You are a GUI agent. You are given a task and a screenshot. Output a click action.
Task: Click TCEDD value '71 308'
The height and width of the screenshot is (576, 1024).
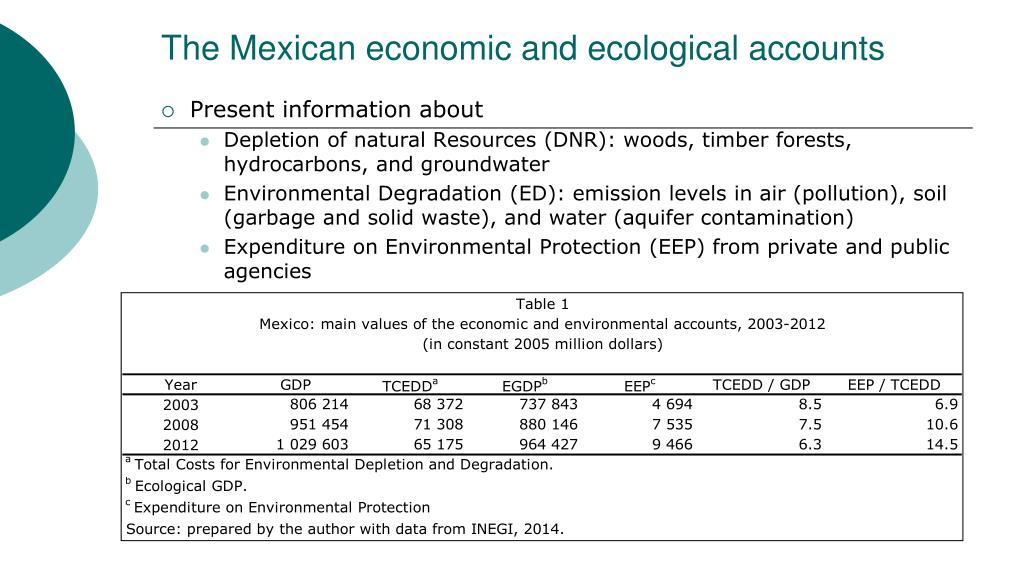438,424
